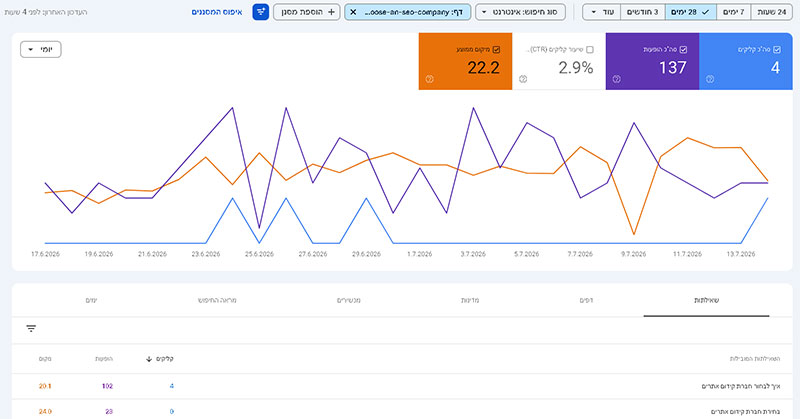Switch to the מראה החיפוש tab
This screenshot has height=419, width=800.
click(217, 301)
